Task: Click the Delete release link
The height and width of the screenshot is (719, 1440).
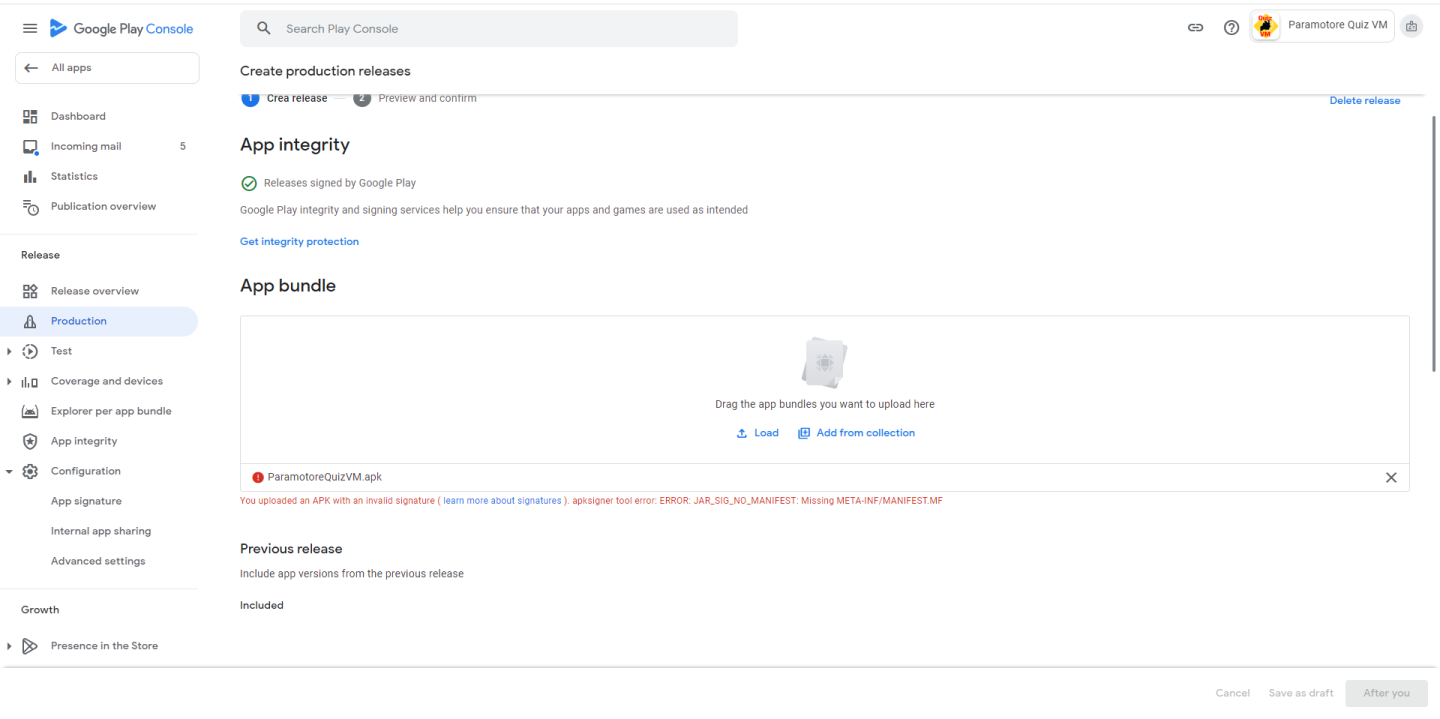Action: point(1364,100)
